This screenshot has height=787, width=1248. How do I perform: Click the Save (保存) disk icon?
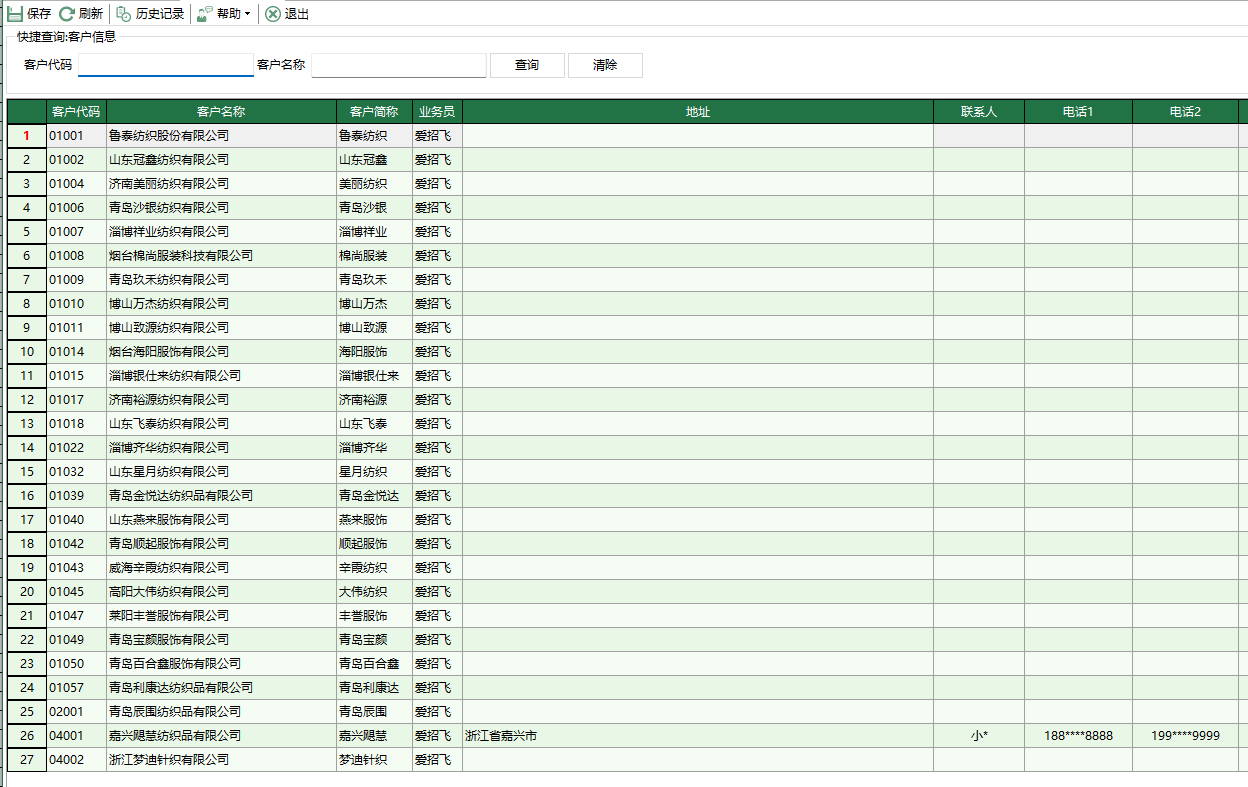(15, 14)
